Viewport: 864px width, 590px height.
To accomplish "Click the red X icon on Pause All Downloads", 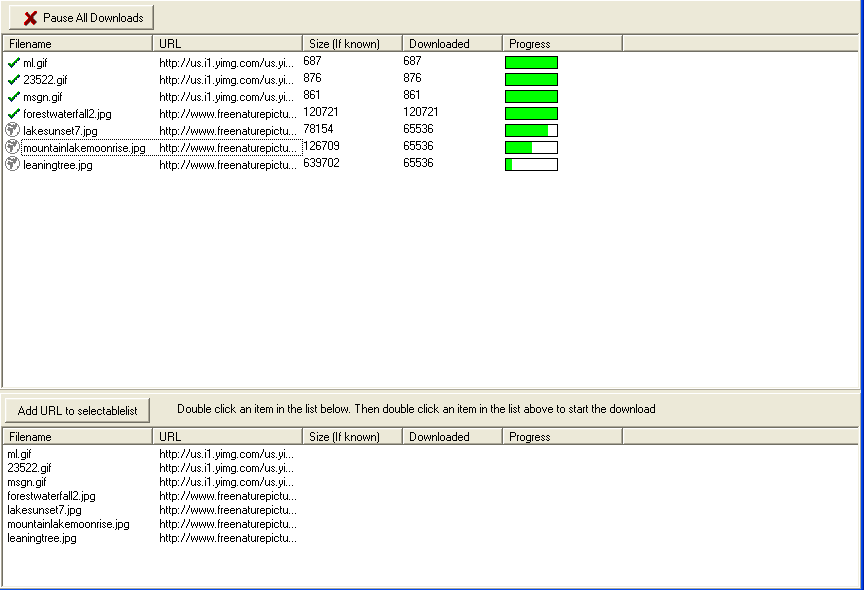I will click(x=30, y=18).
